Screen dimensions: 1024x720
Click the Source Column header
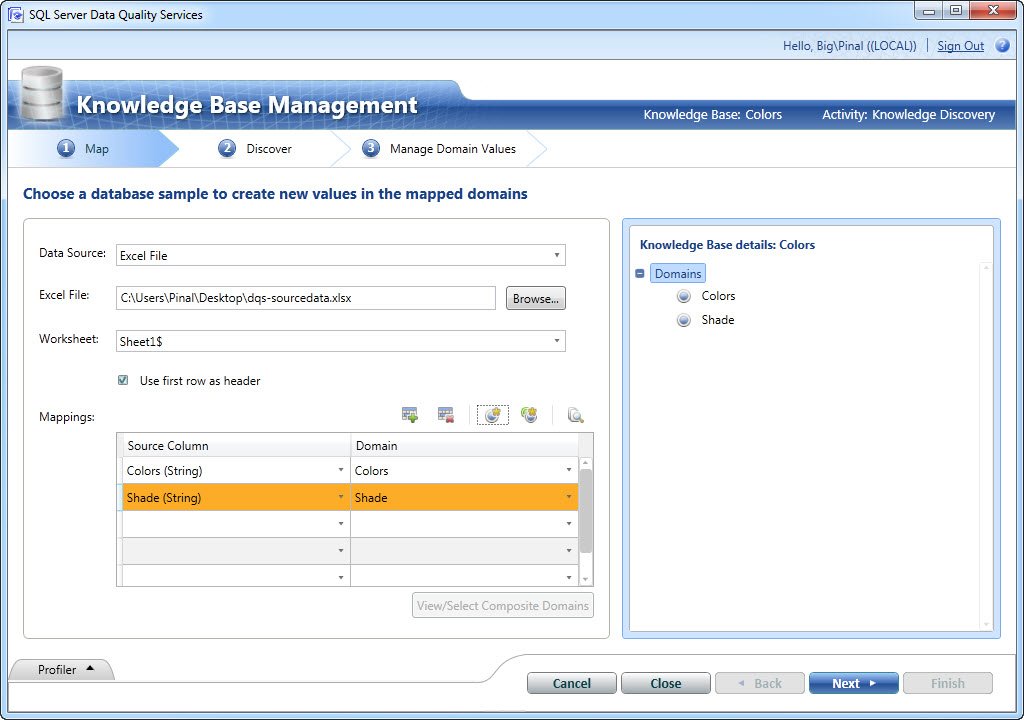pos(236,446)
